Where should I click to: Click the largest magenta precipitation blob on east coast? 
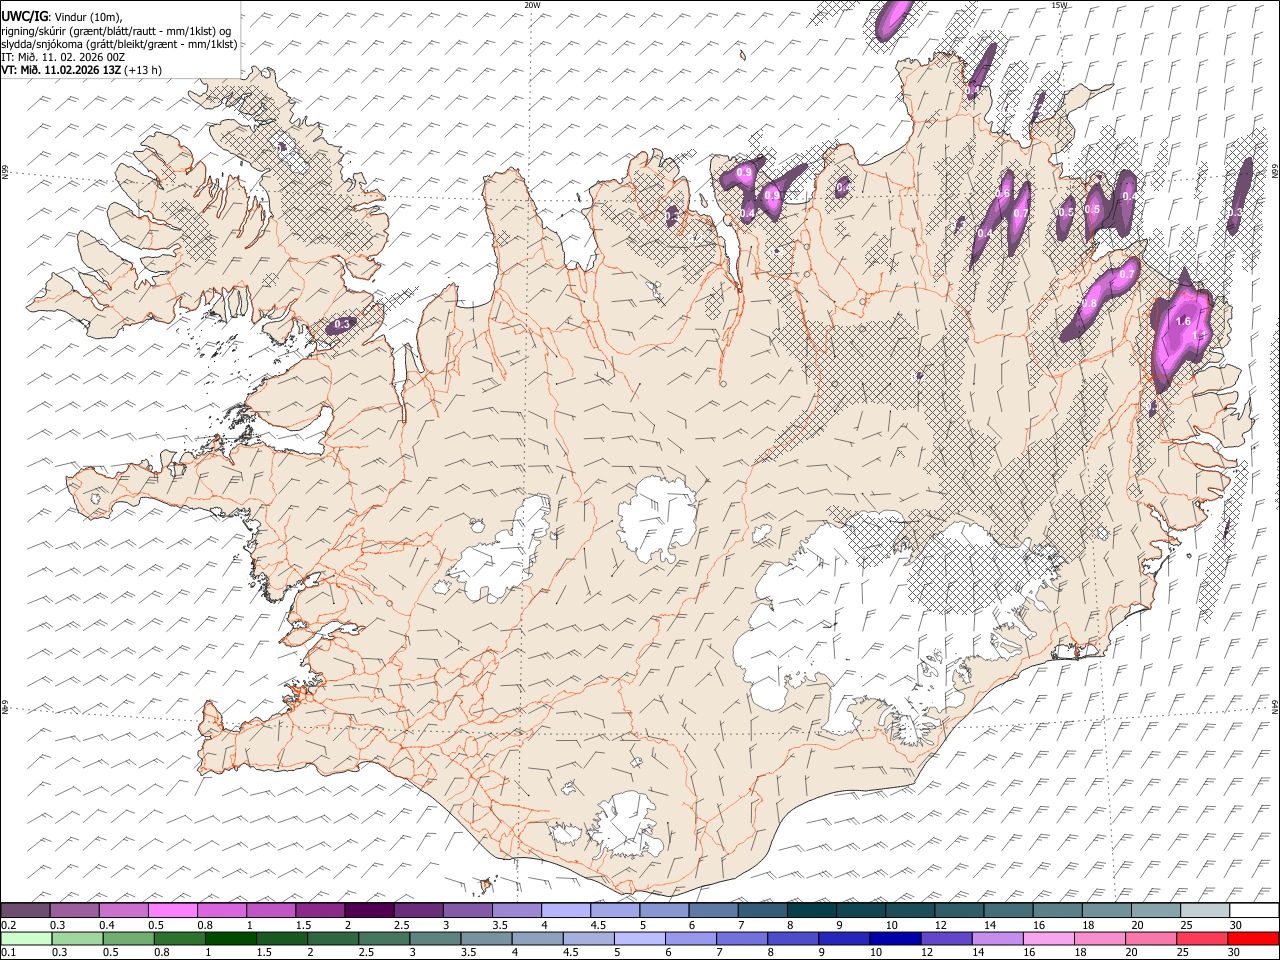pyautogui.click(x=1181, y=328)
